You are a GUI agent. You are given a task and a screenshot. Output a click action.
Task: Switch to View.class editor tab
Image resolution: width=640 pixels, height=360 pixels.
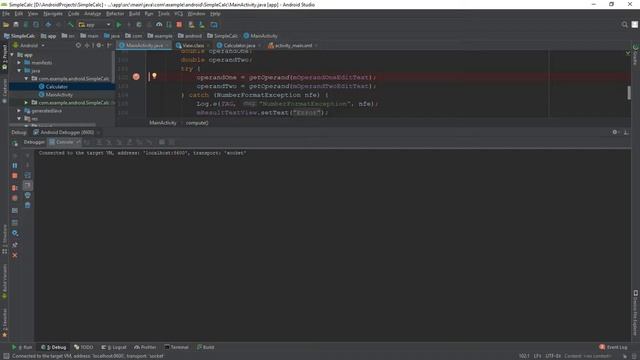click(193, 46)
